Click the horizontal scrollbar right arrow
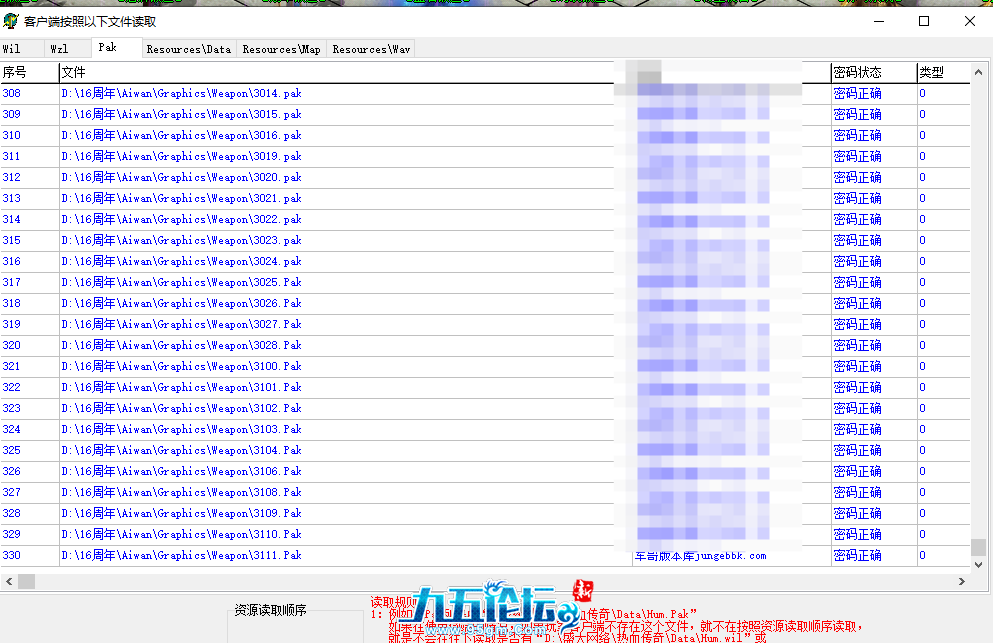This screenshot has height=643, width=993. [961, 581]
